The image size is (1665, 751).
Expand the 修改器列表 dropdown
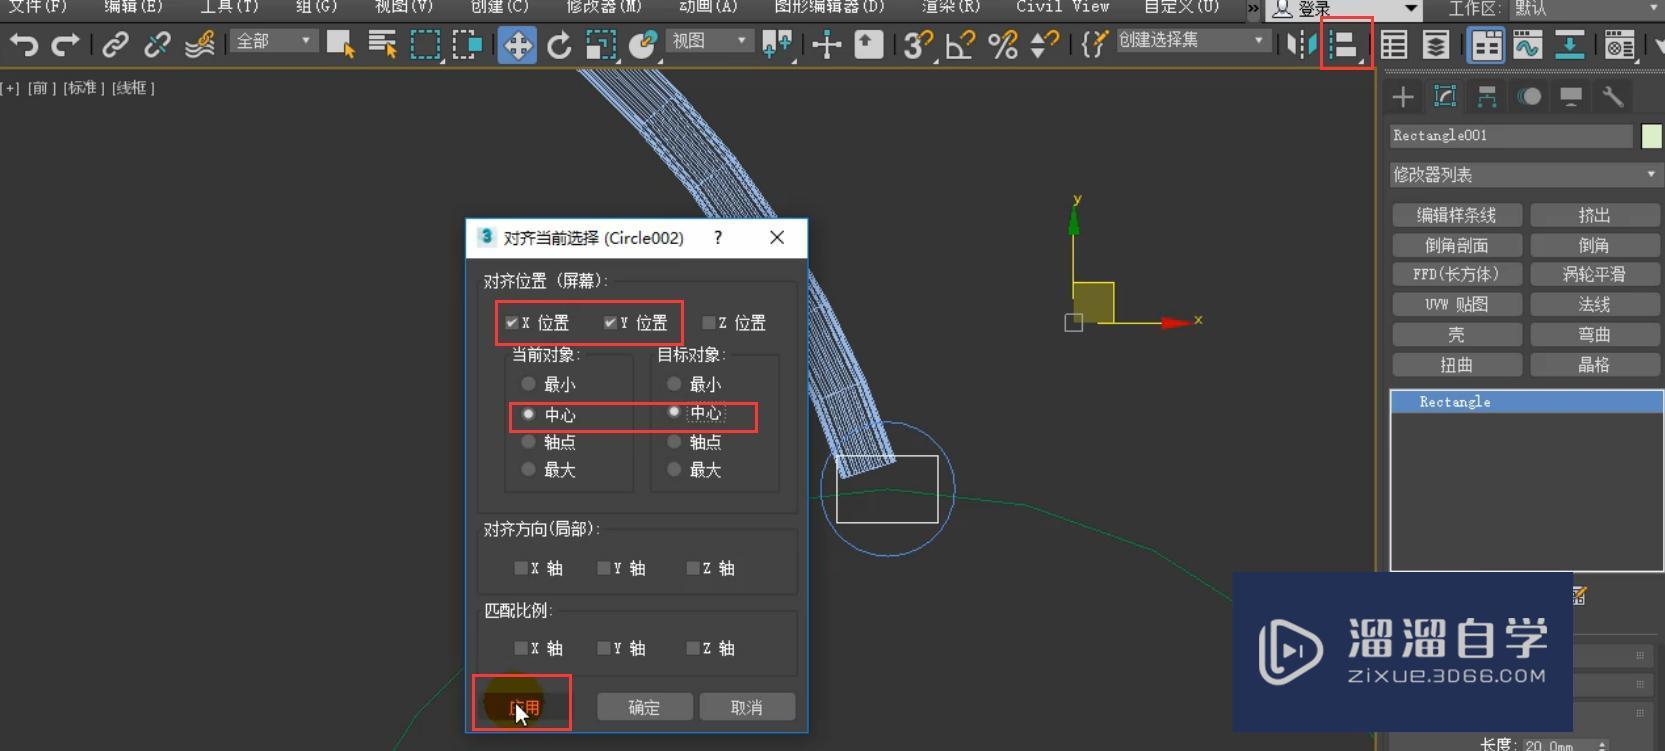click(x=1526, y=175)
